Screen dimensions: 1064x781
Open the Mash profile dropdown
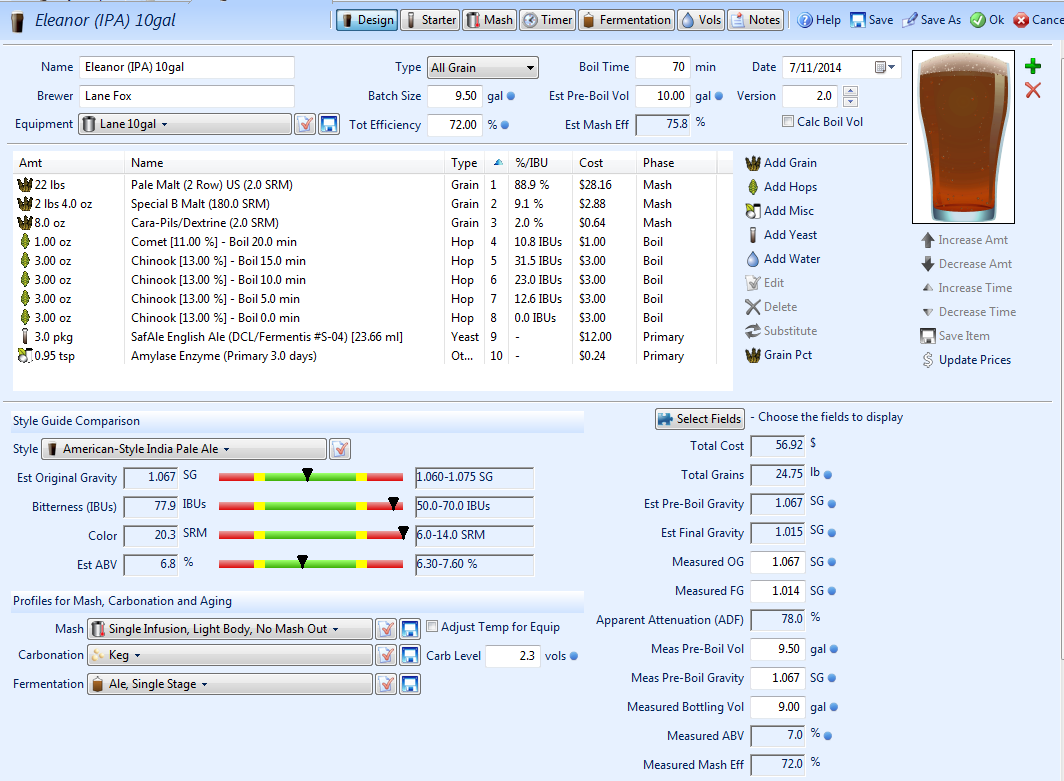point(229,629)
